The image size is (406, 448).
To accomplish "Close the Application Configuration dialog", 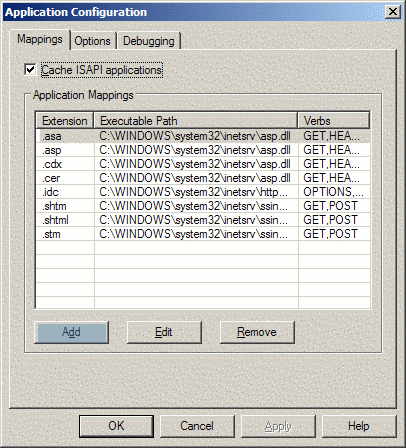I will 393,12.
